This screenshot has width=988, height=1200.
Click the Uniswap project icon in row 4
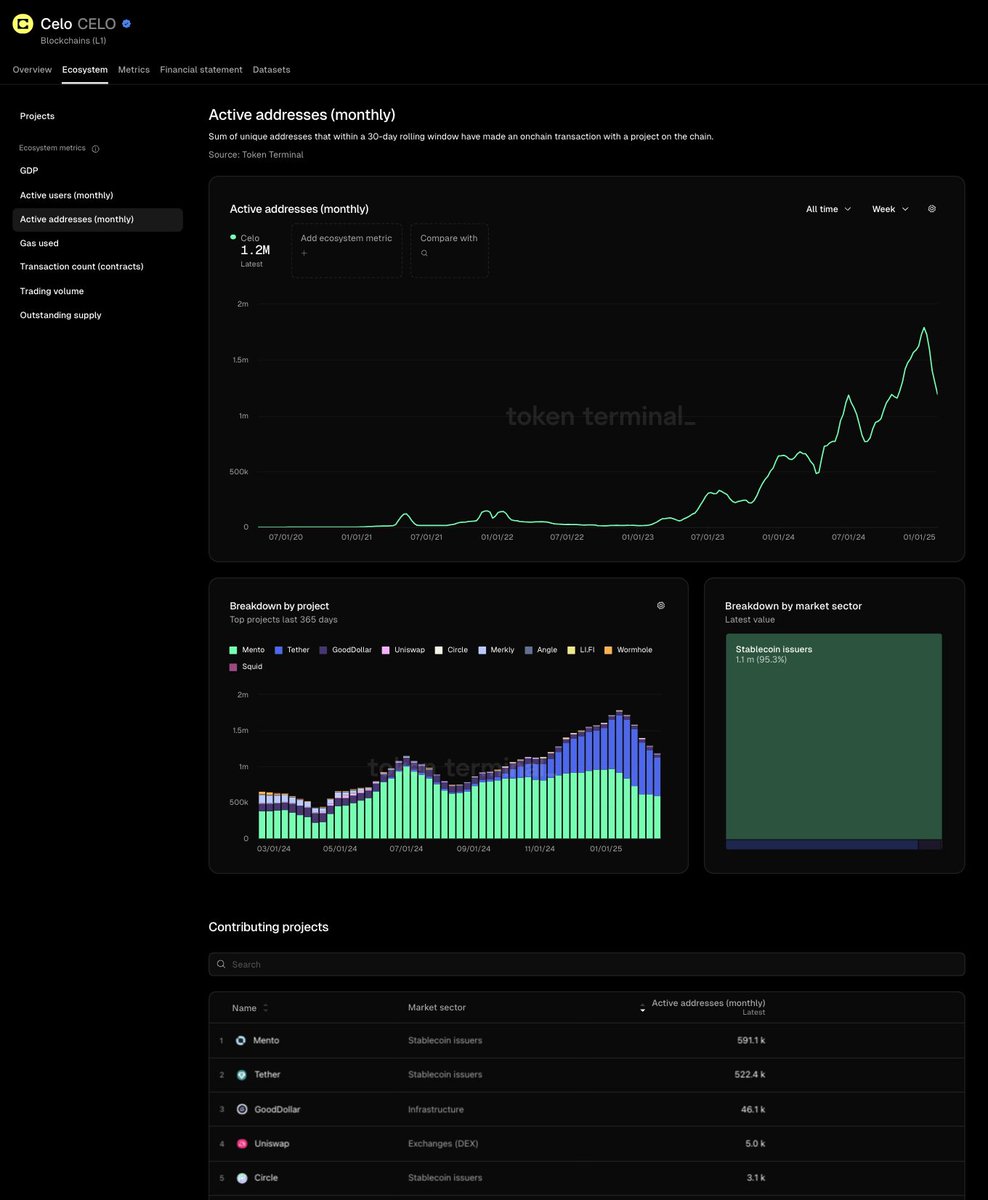pos(240,1143)
